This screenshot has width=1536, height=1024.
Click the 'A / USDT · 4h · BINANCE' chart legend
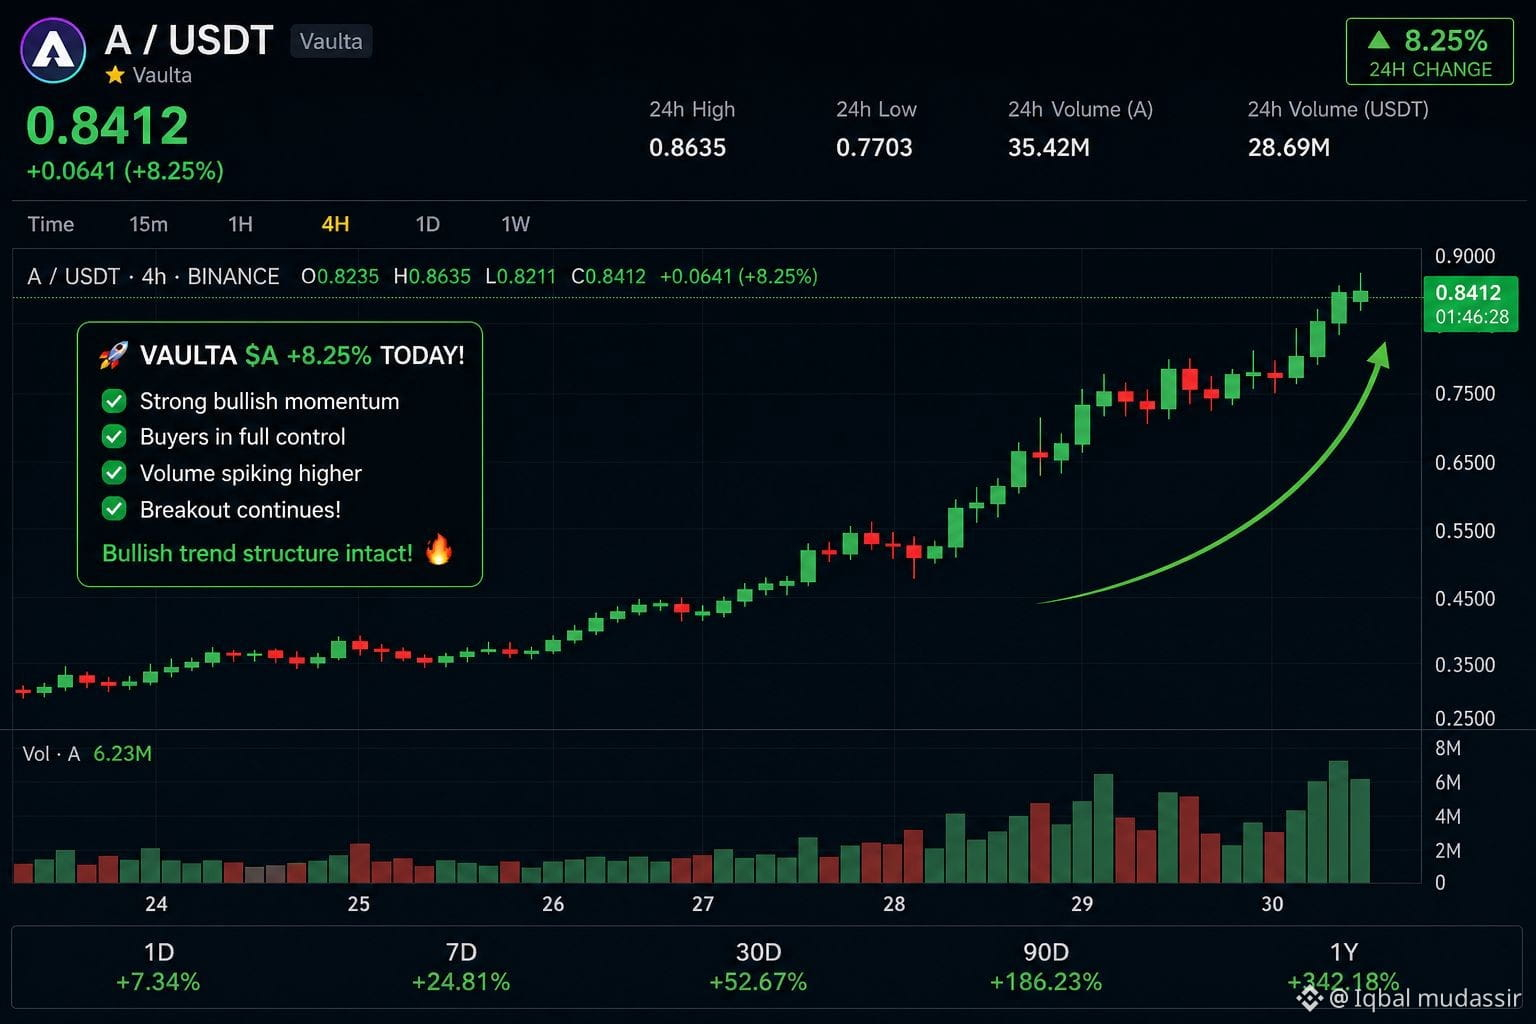point(153,276)
